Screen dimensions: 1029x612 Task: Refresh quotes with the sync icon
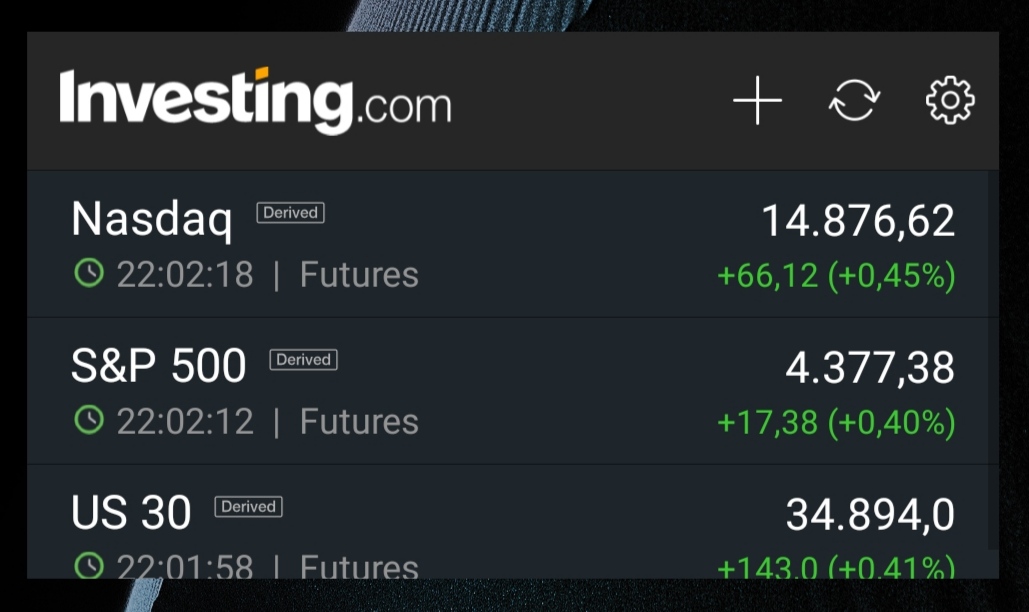(854, 101)
